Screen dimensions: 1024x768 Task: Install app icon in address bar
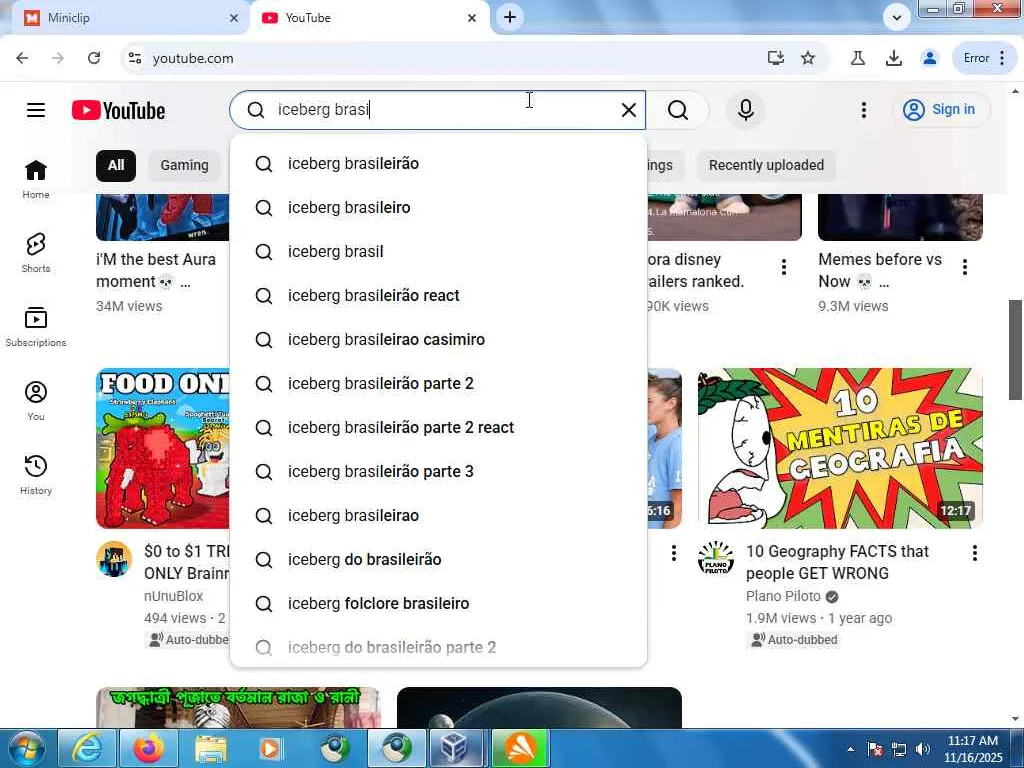coord(775,58)
